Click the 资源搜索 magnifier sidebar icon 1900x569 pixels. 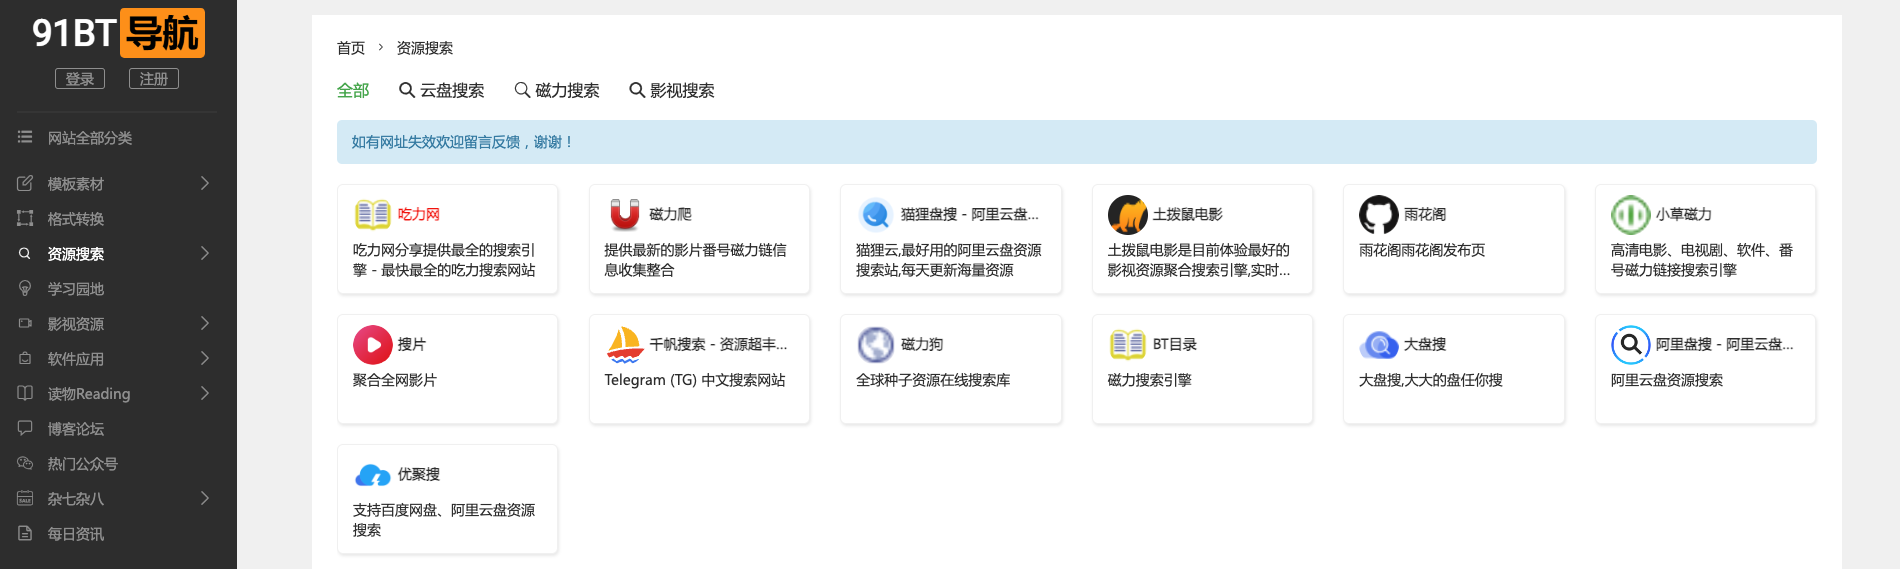pos(25,253)
